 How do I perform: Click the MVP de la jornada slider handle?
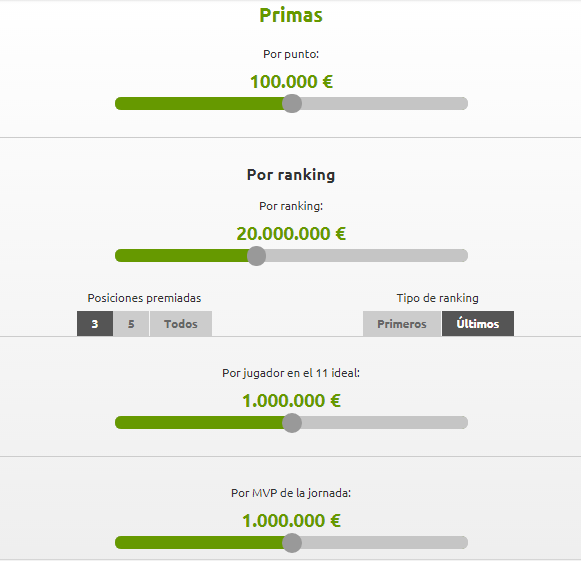pyautogui.click(x=292, y=543)
